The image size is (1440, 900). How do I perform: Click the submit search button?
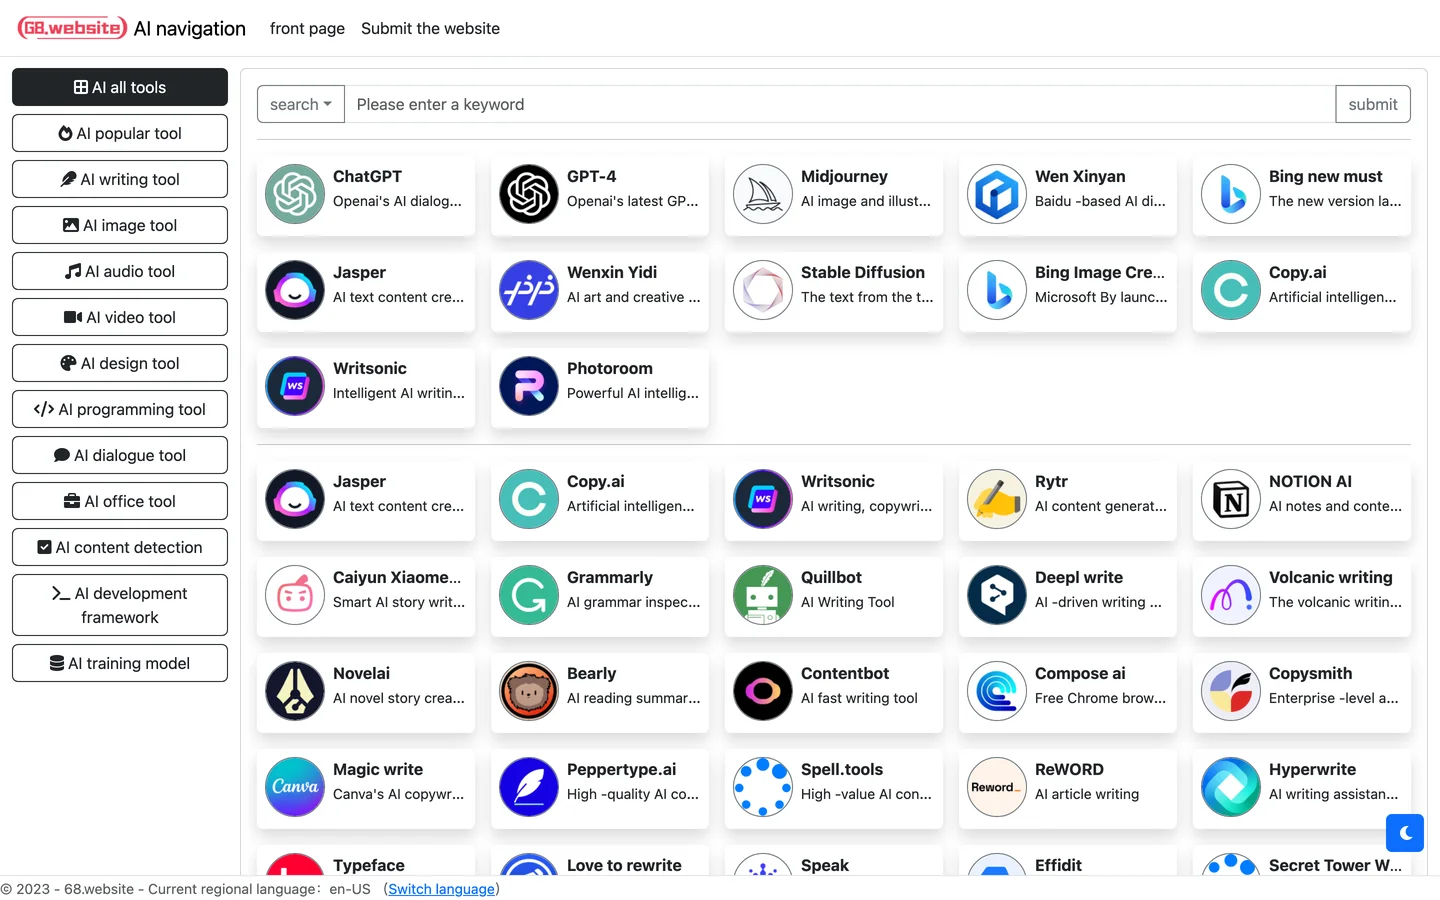[x=1373, y=104]
